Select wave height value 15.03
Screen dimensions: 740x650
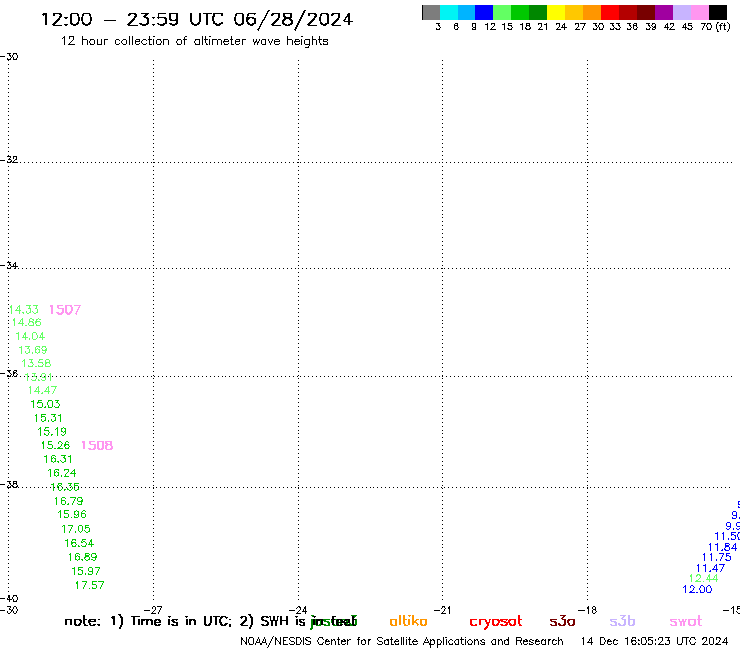pos(45,404)
